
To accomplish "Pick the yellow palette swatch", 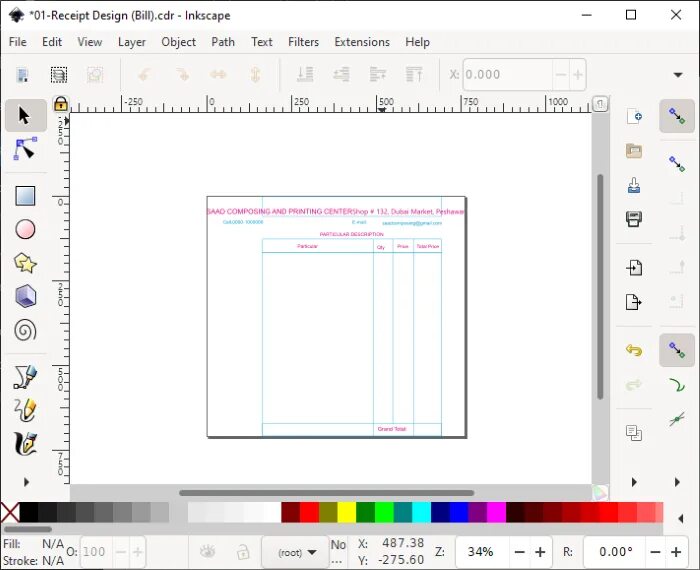I will click(346, 512).
